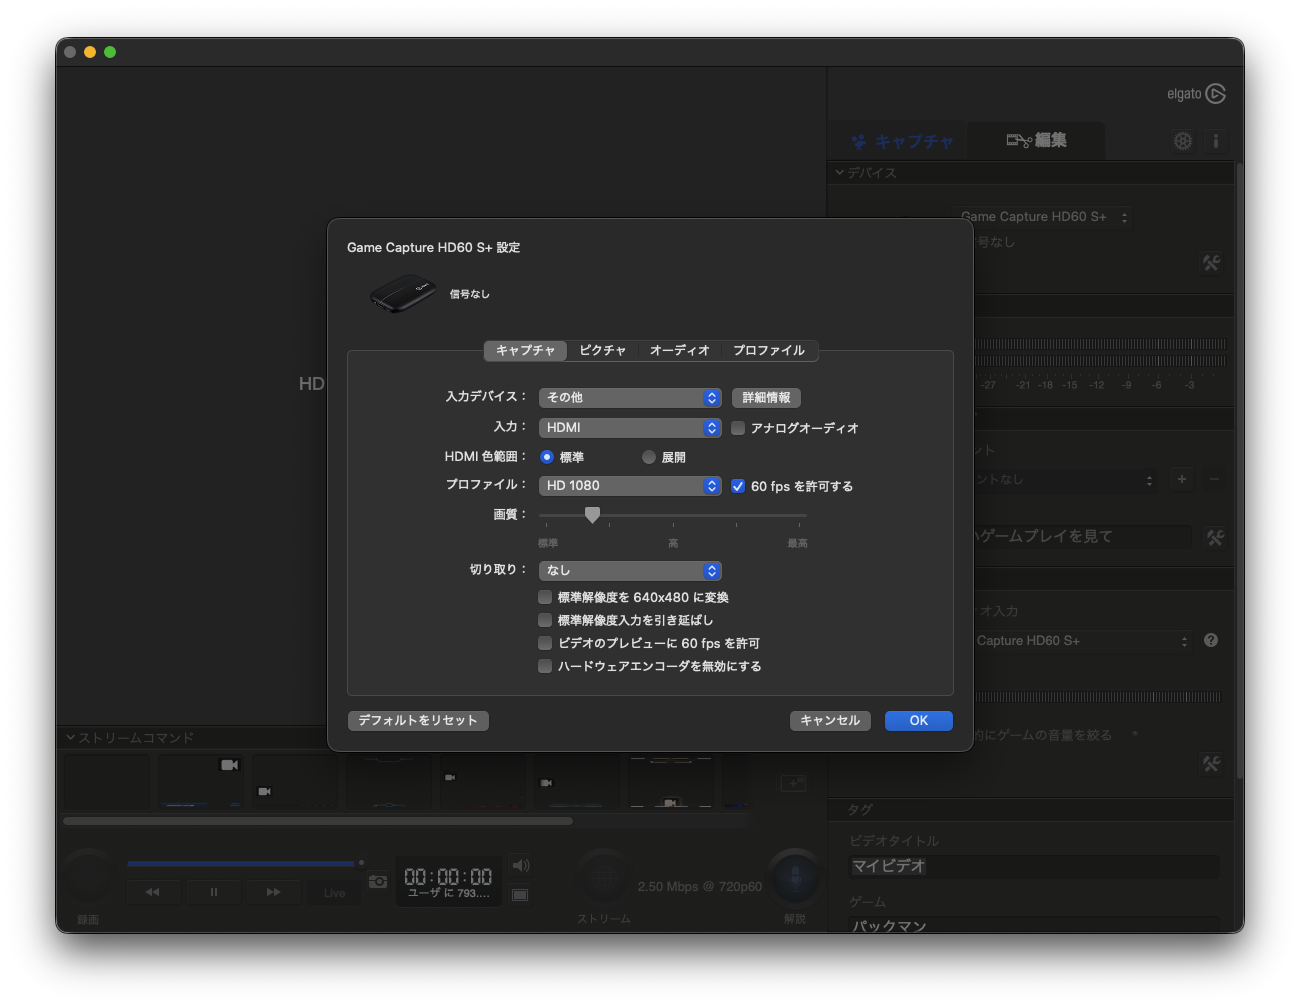Open the 切り取り dropdown showing なし
The image size is (1300, 1007).
[x=630, y=571]
